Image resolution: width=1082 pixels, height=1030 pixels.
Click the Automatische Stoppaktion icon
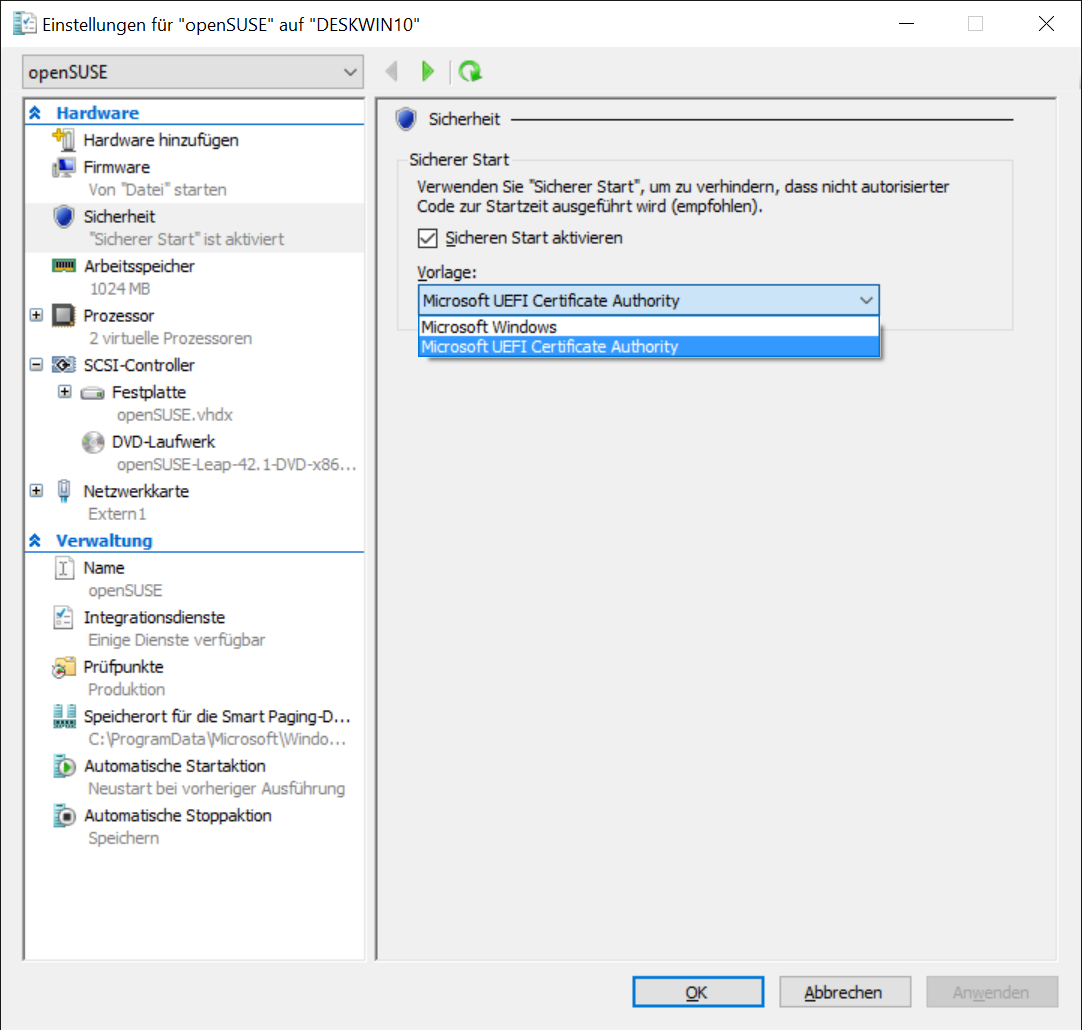pyautogui.click(x=64, y=815)
